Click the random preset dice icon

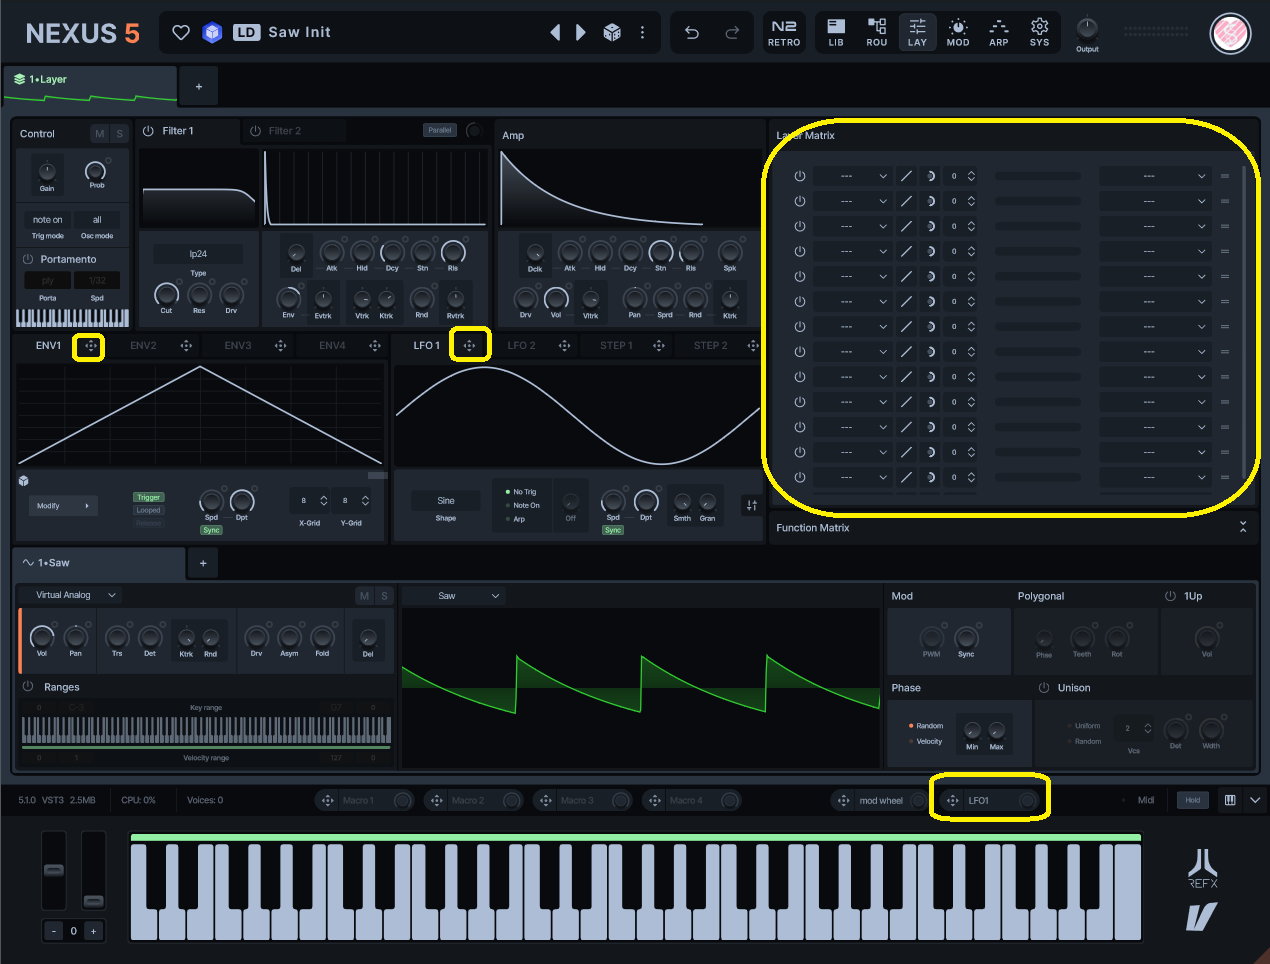tap(612, 33)
